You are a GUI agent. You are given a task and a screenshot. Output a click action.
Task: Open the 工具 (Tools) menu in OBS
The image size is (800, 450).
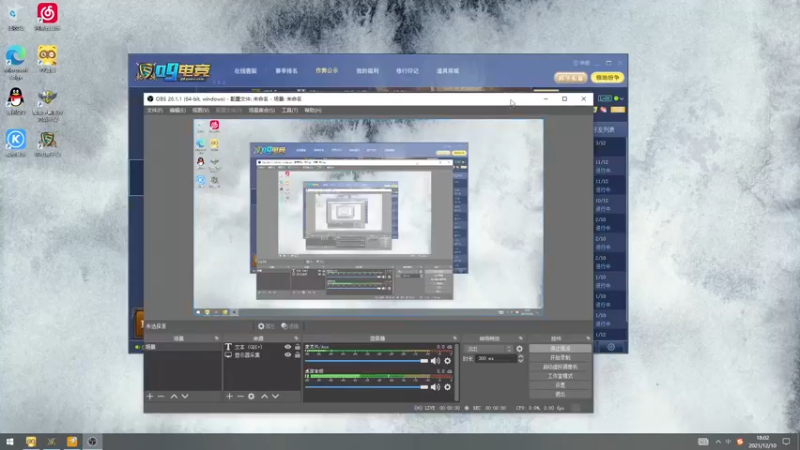click(x=289, y=110)
